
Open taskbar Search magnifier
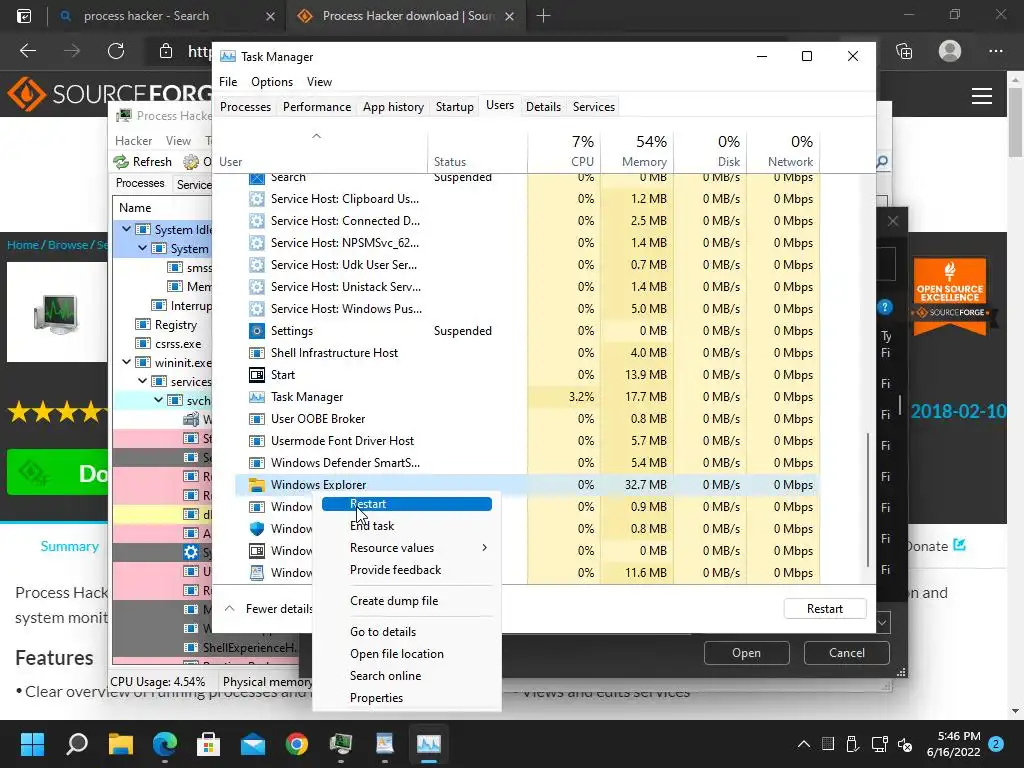[x=76, y=744]
